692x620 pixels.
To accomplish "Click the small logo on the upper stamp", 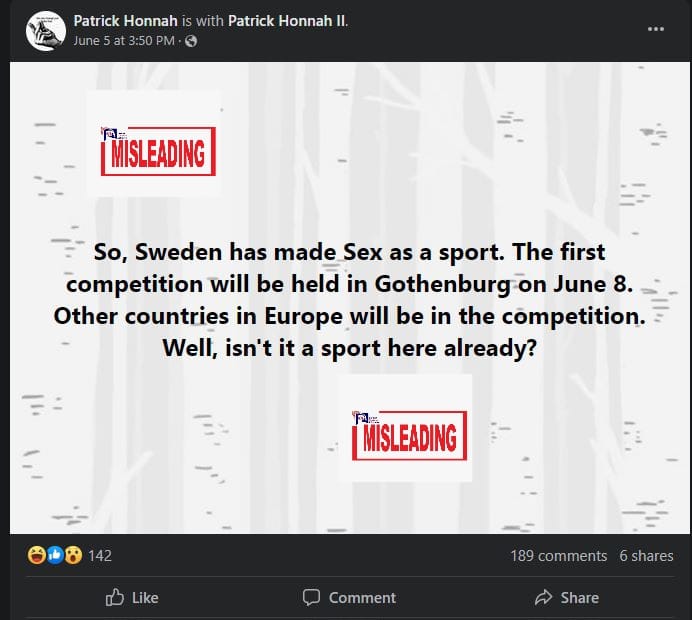I will click(109, 133).
